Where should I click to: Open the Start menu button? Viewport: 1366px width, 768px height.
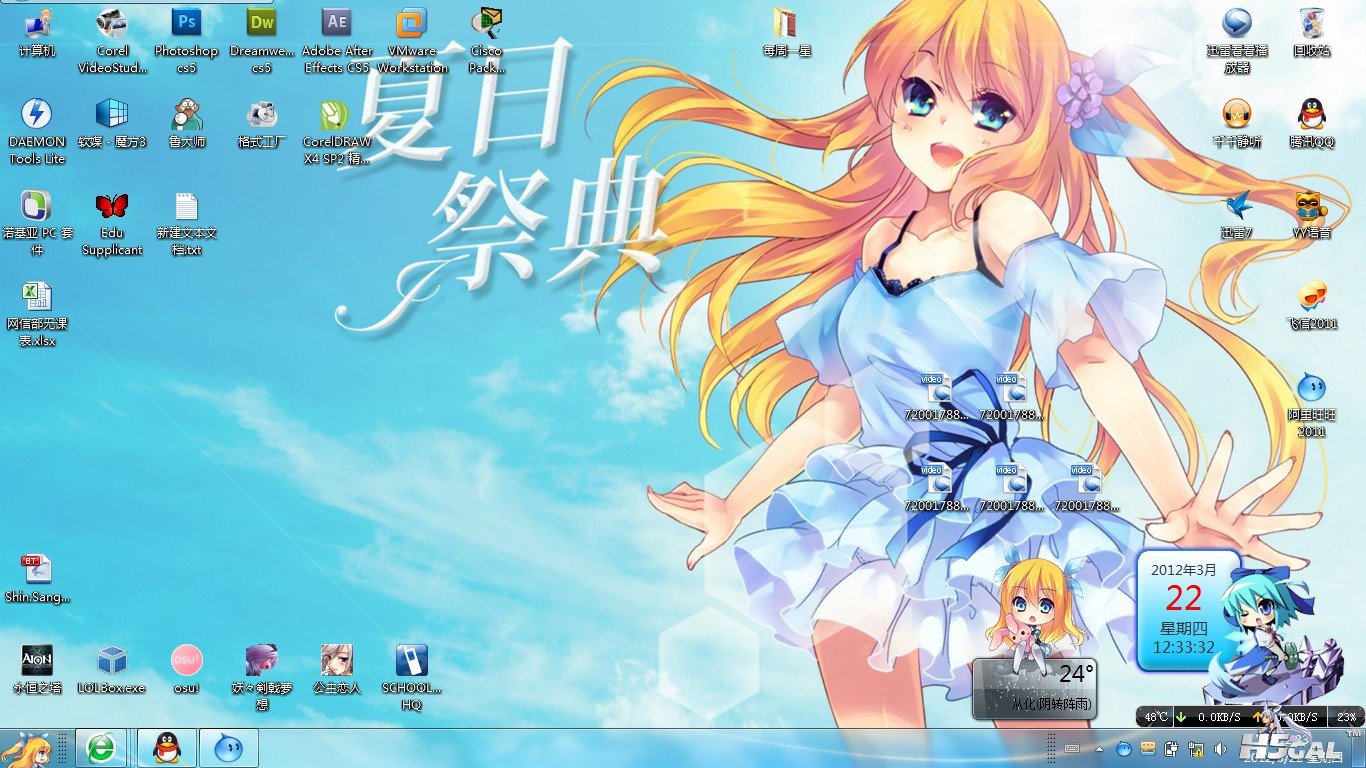(27, 748)
